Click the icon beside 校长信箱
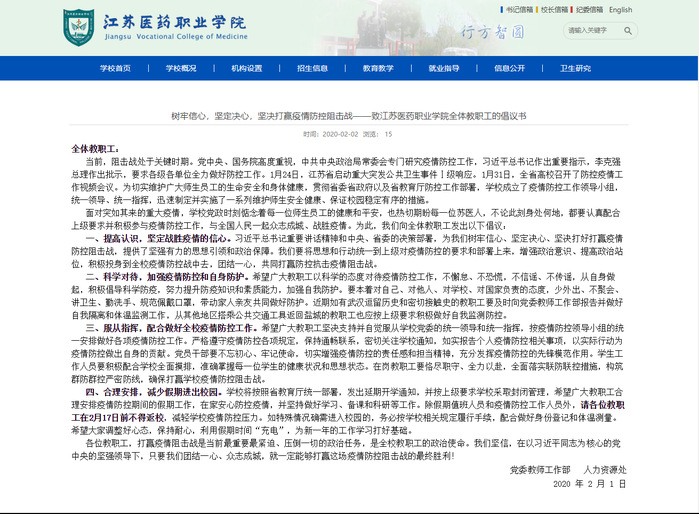This screenshot has height=514, width=699. (x=535, y=10)
